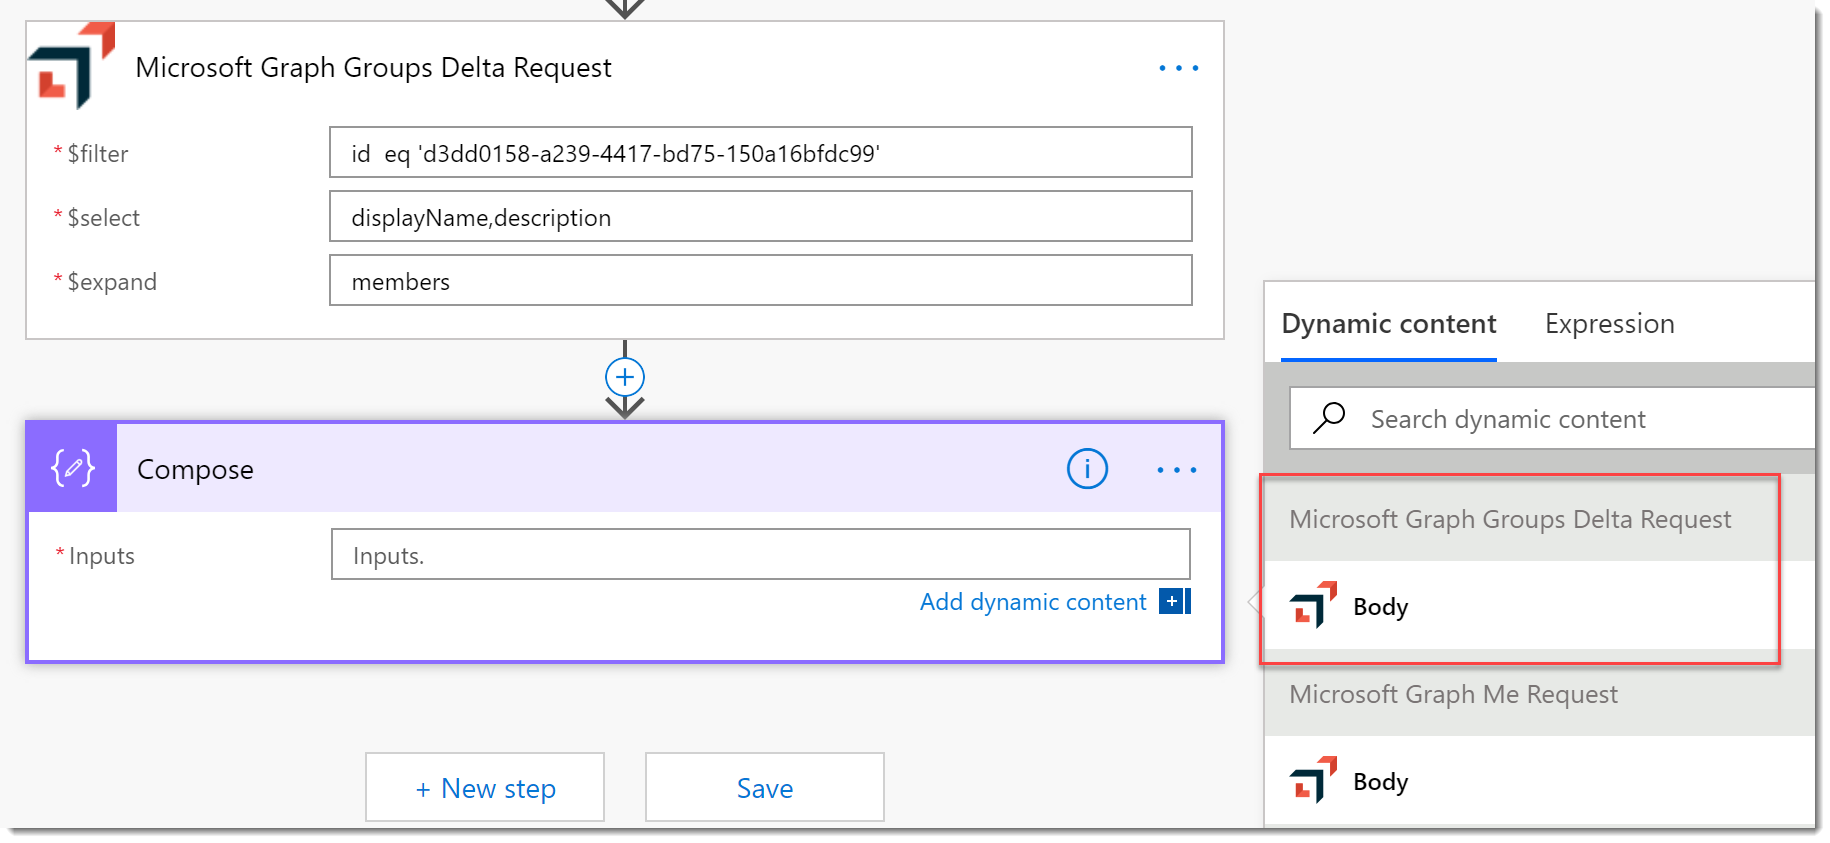Image resolution: width=1830 pixels, height=843 pixels.
Task: Click the $filter field label
Action: (x=98, y=154)
